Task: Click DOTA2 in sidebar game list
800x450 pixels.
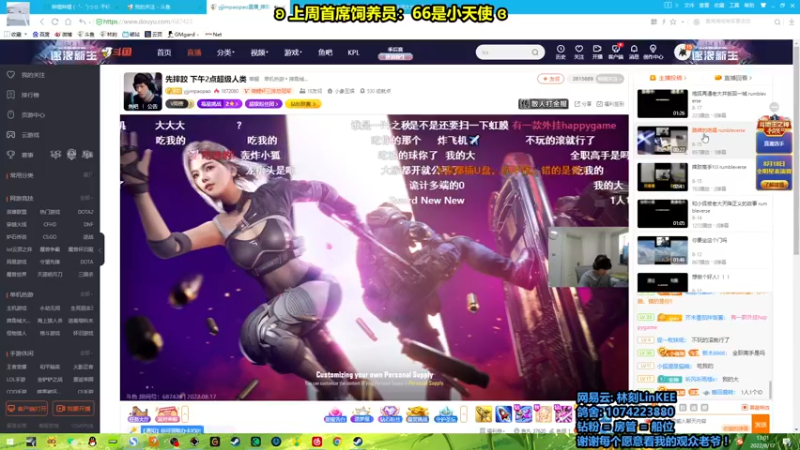Action: 85,212
